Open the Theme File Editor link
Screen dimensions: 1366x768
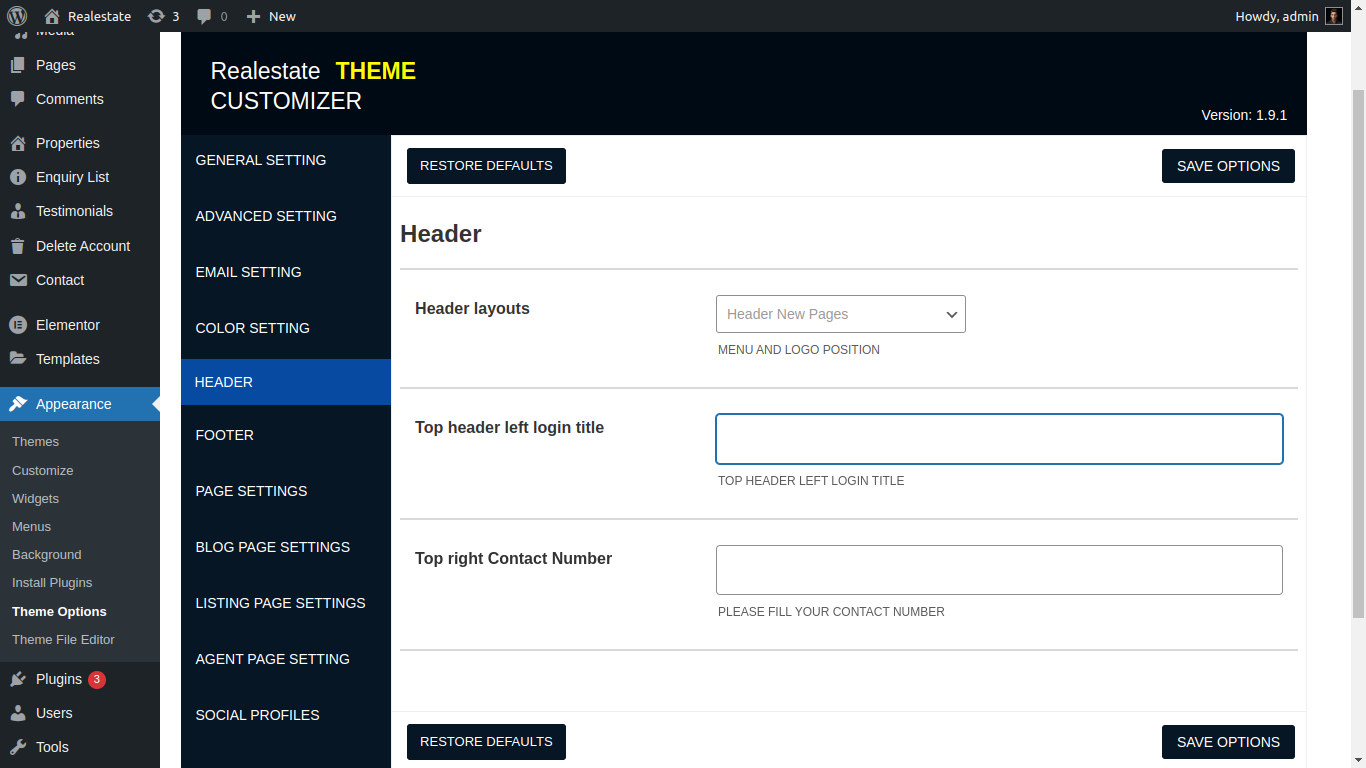63,639
